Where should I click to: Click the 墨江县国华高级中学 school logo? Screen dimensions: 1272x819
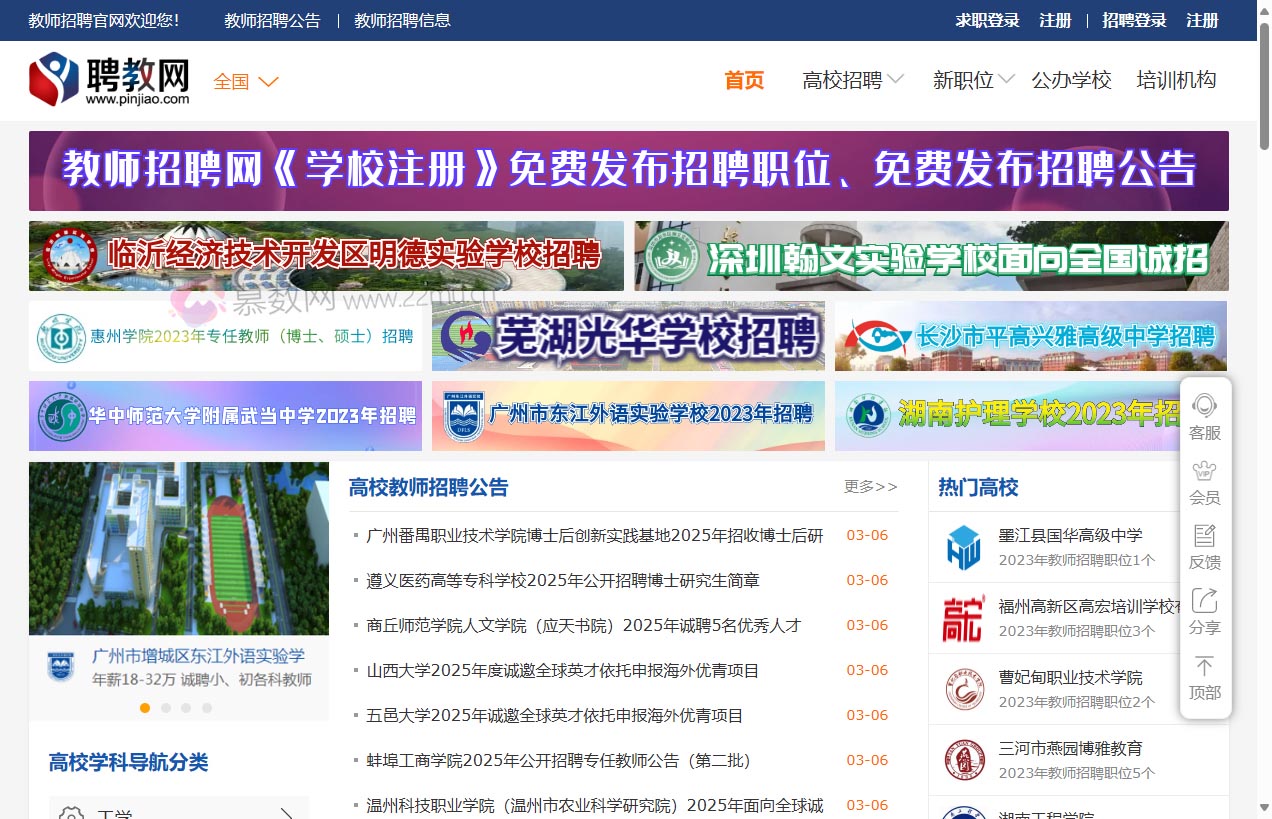(963, 547)
